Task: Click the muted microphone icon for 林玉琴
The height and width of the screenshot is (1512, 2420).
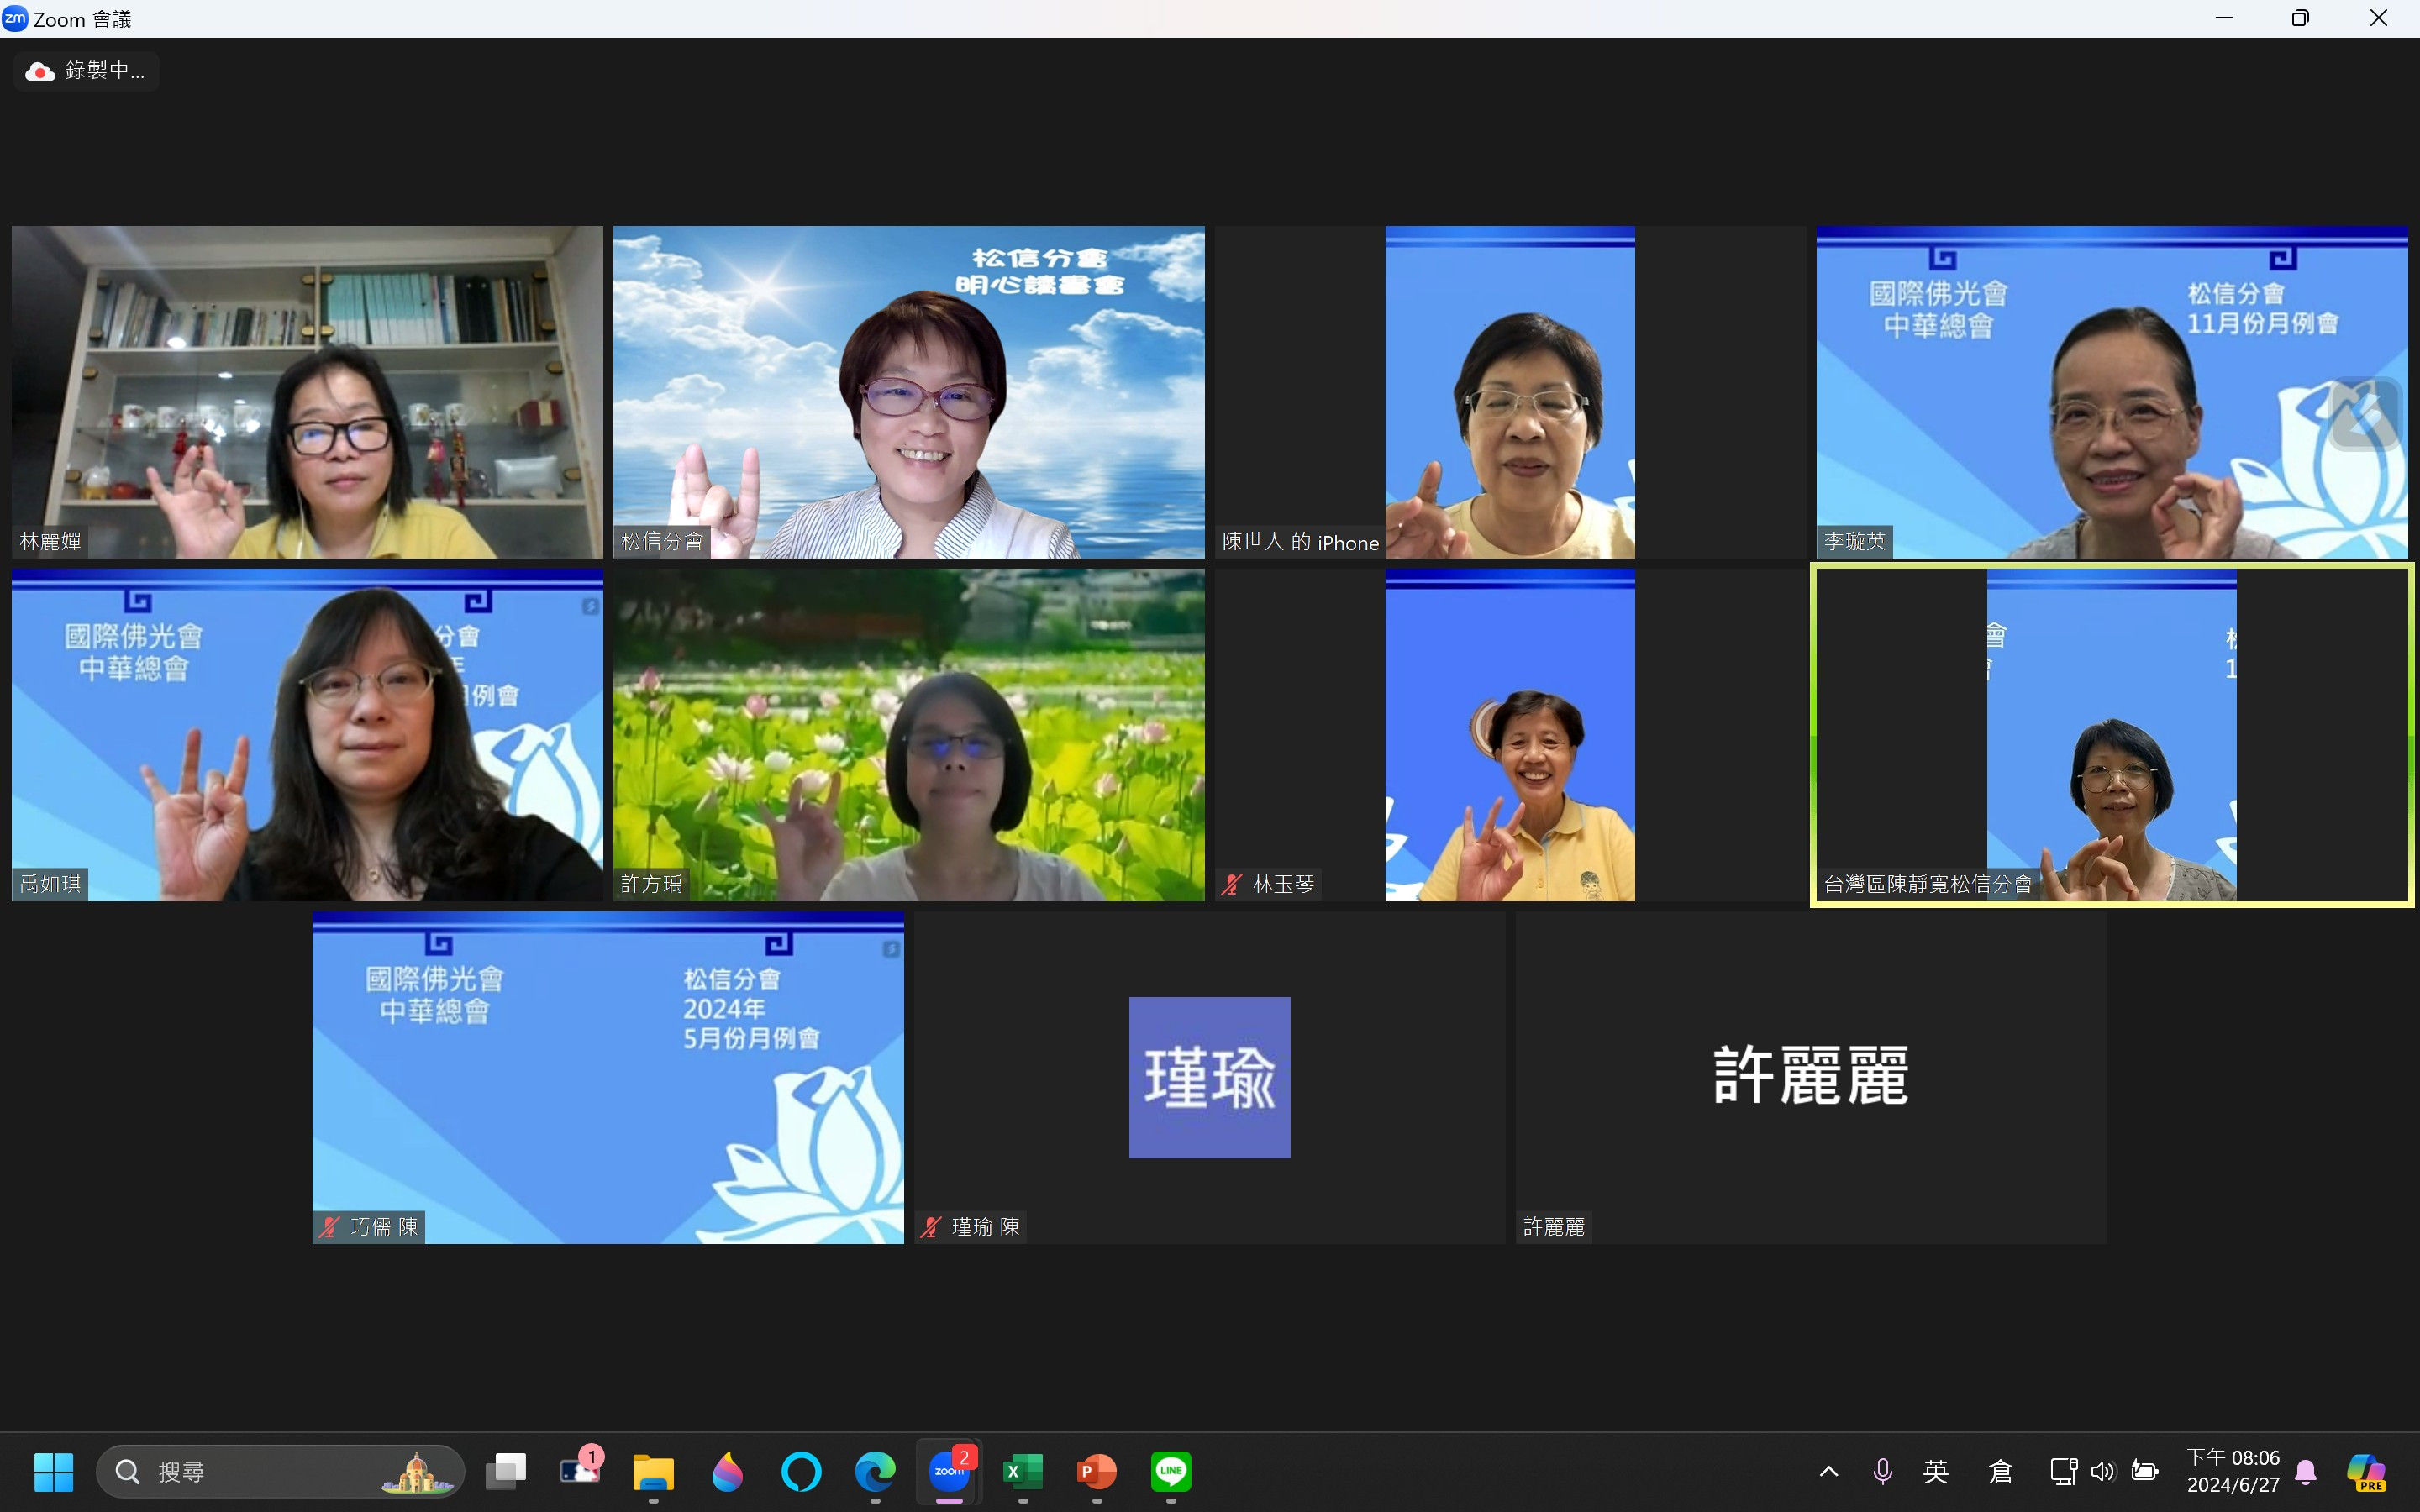Action: tap(1232, 884)
